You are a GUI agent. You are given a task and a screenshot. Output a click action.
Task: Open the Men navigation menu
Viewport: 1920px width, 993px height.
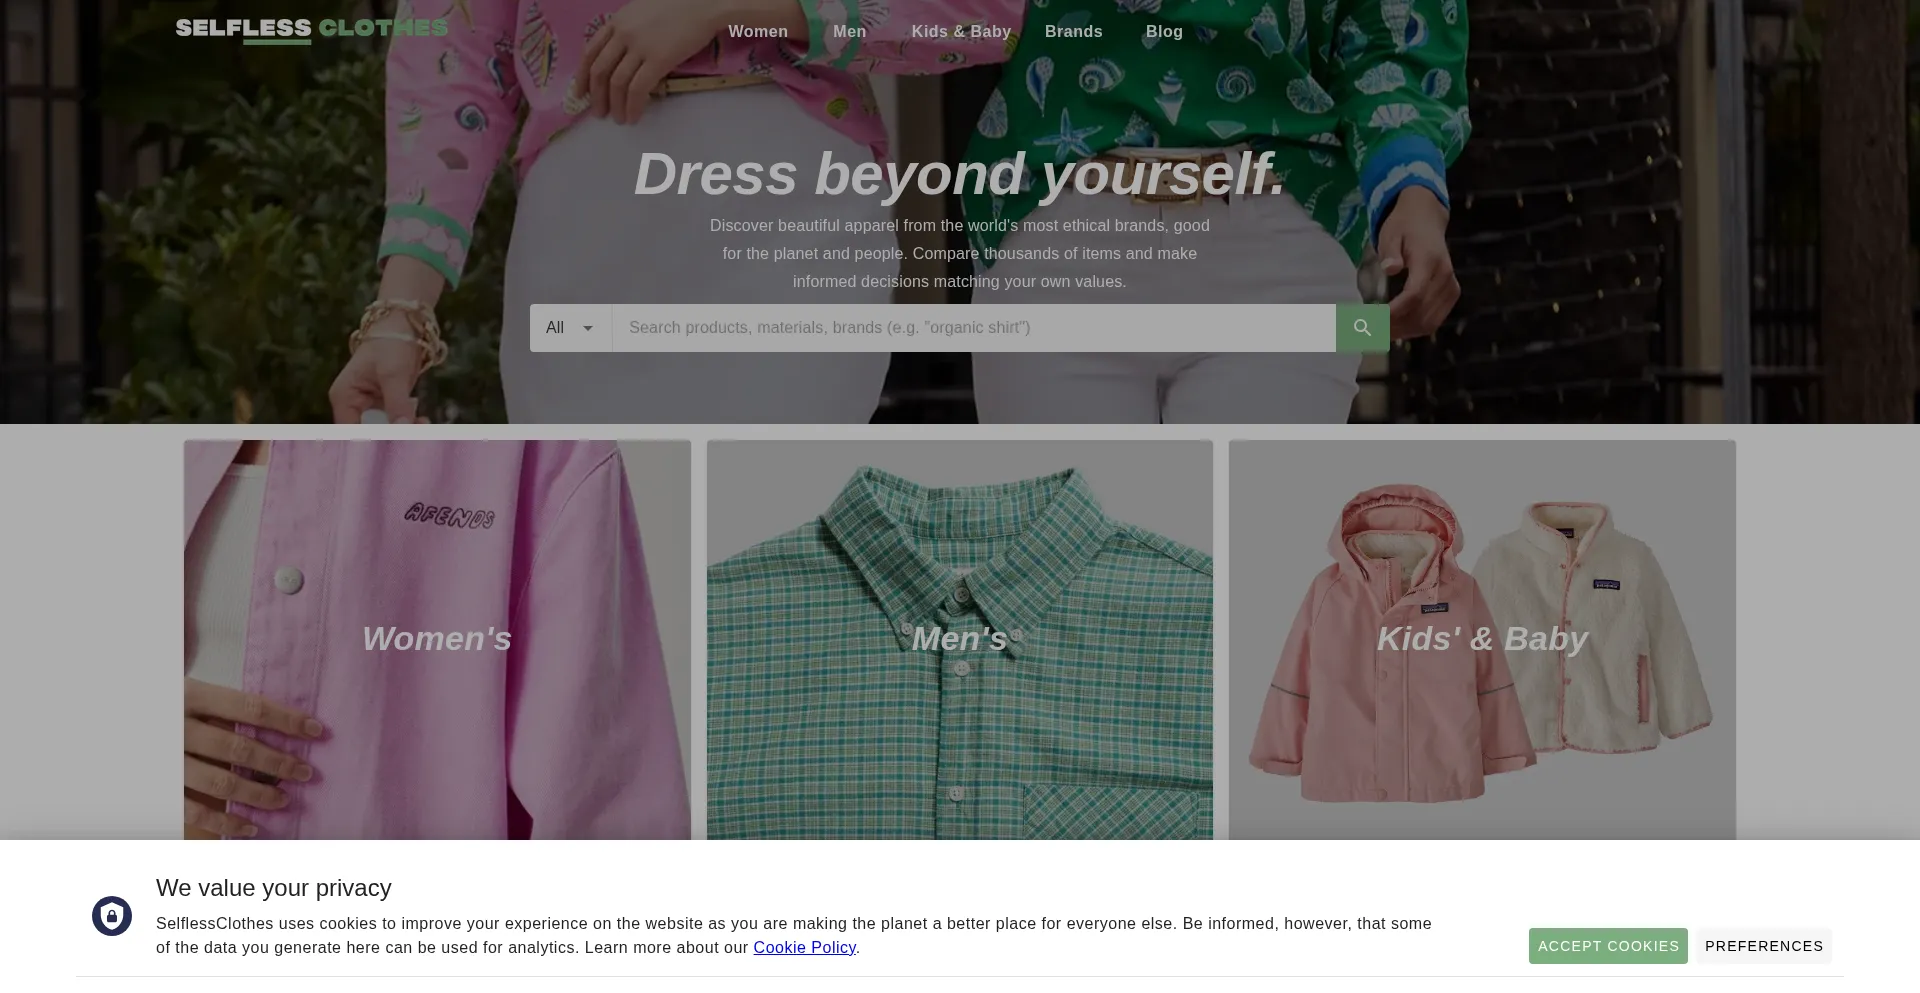click(x=849, y=31)
